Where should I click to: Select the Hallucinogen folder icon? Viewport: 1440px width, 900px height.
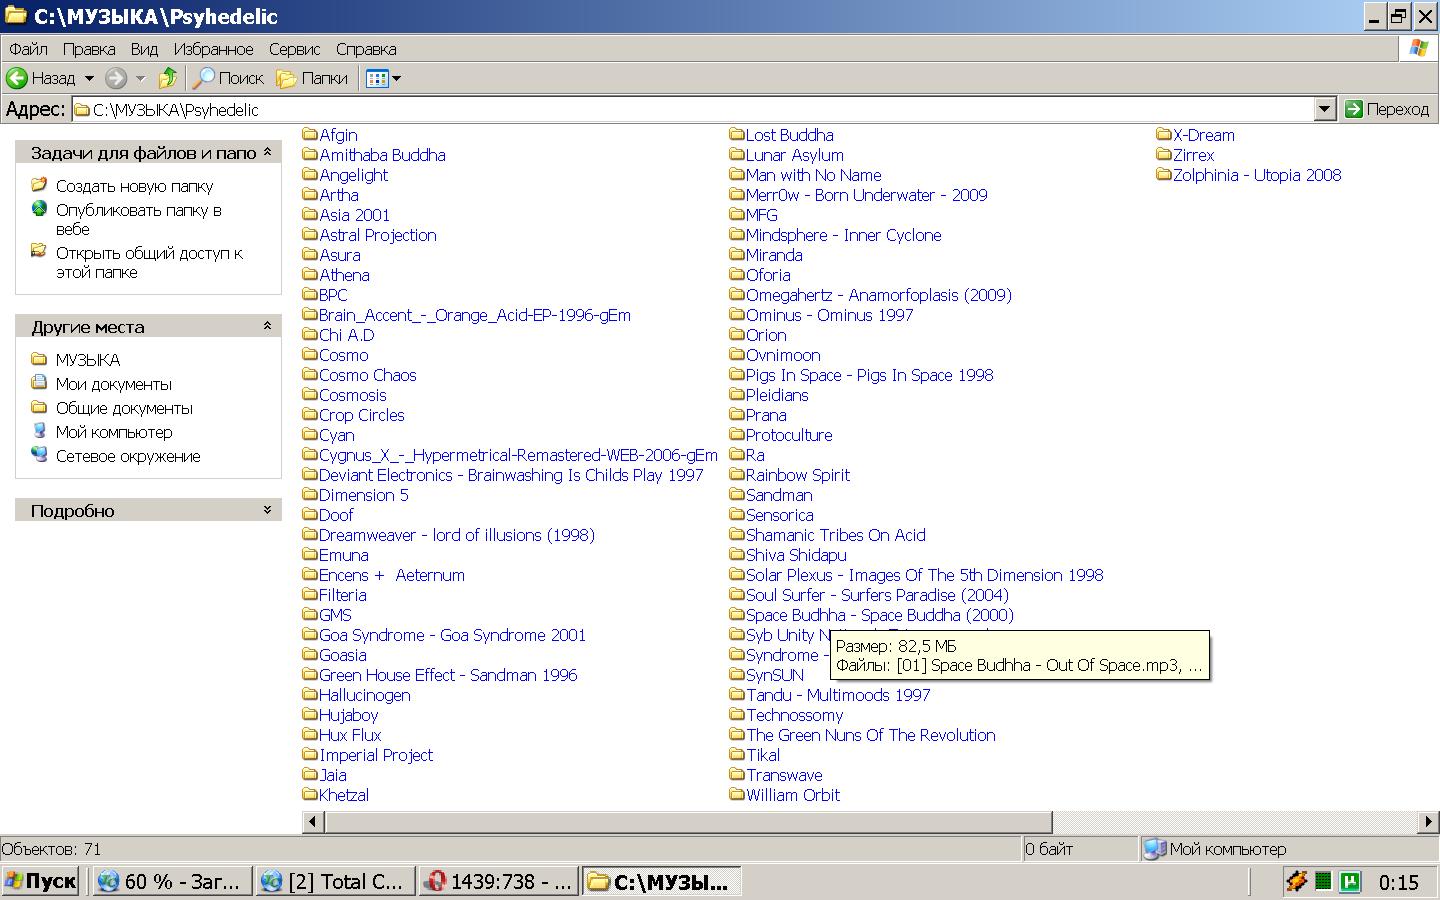310,695
